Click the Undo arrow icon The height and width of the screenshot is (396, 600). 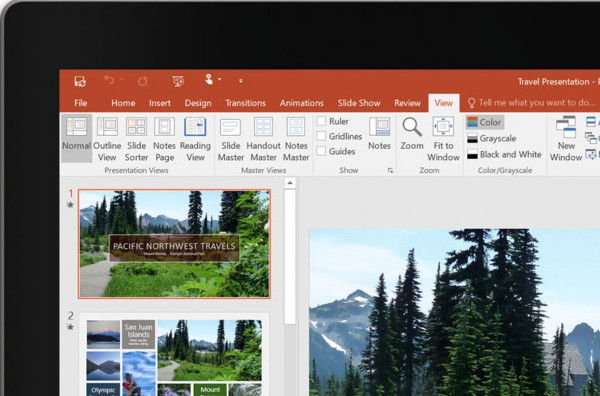[109, 80]
